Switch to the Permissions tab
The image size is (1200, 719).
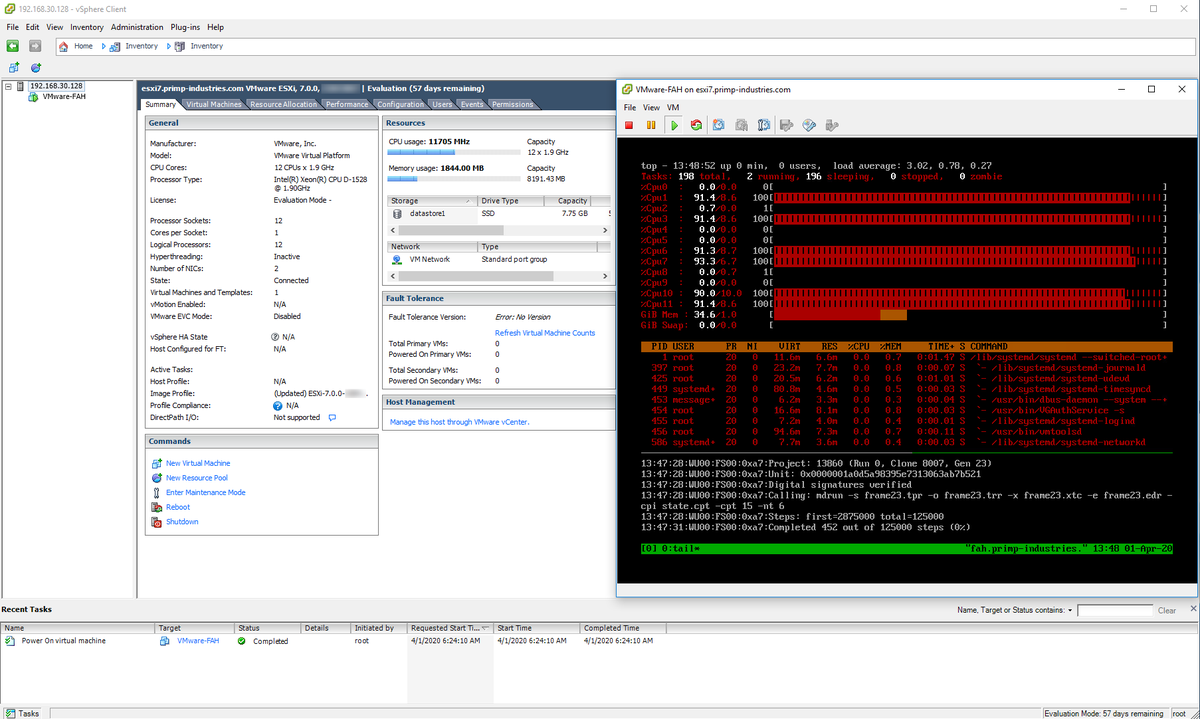pyautogui.click(x=513, y=104)
